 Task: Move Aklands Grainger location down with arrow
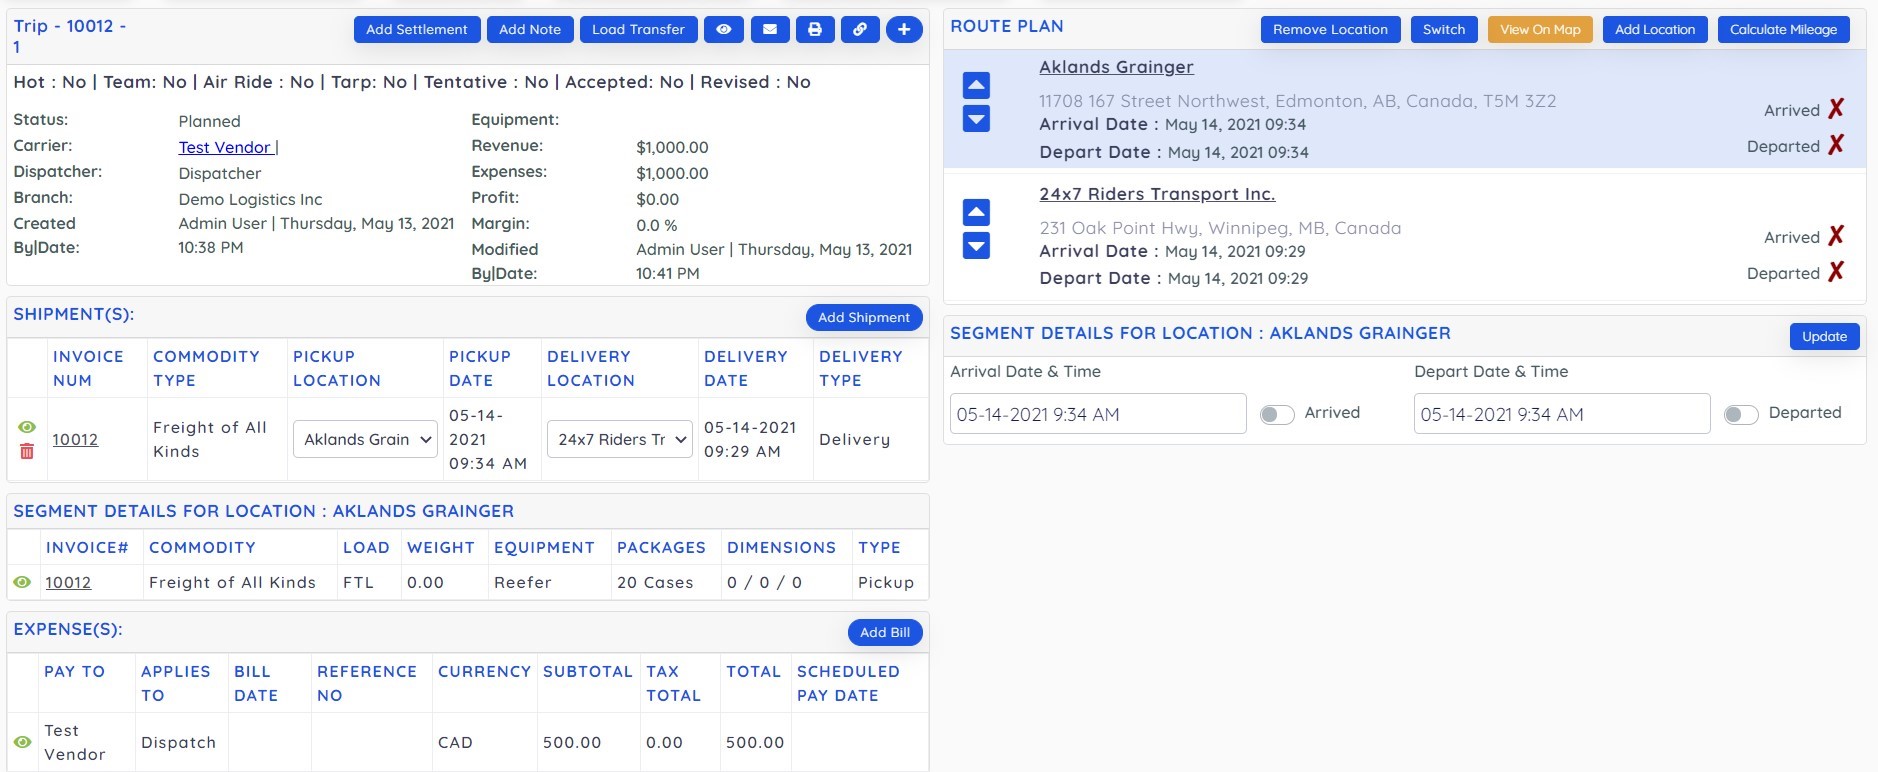[x=976, y=119]
